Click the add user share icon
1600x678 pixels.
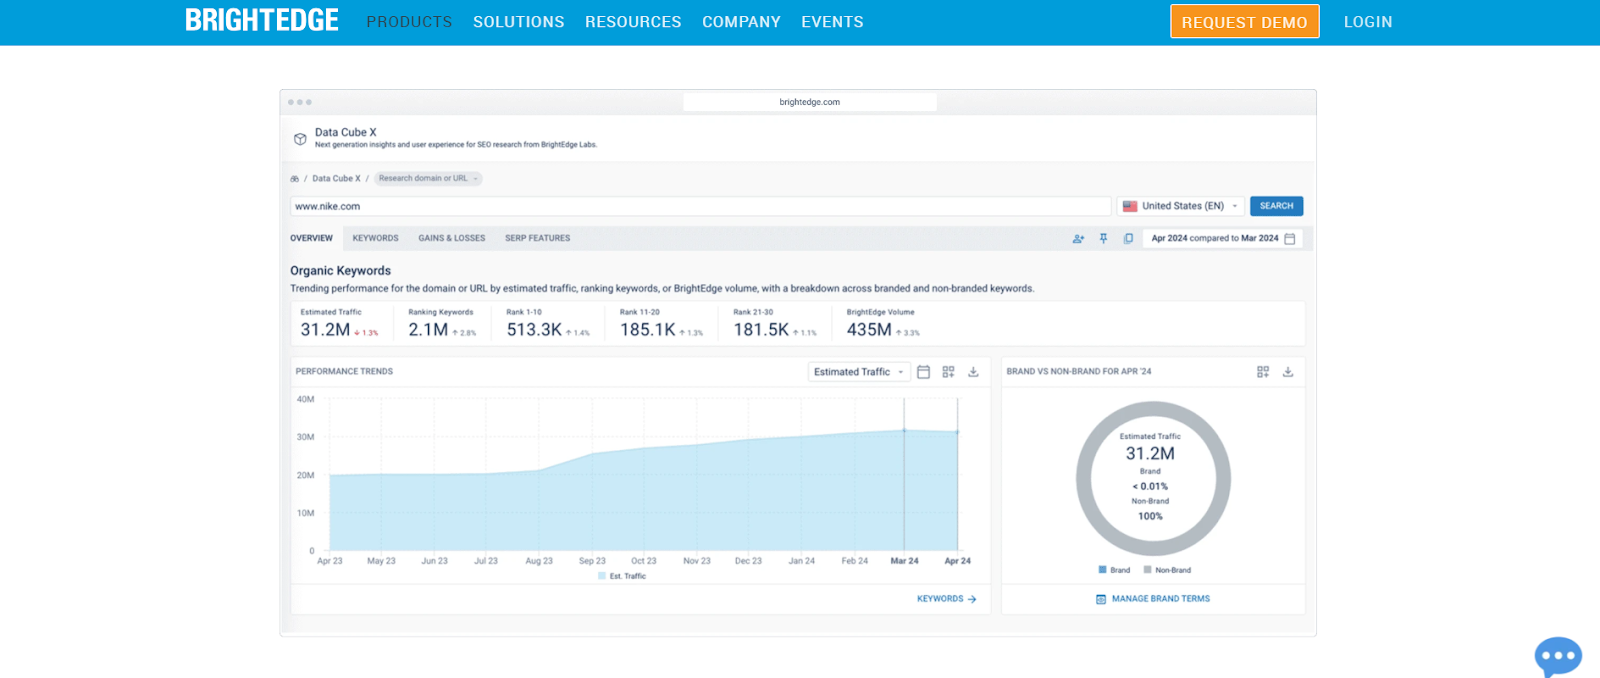[x=1078, y=239]
